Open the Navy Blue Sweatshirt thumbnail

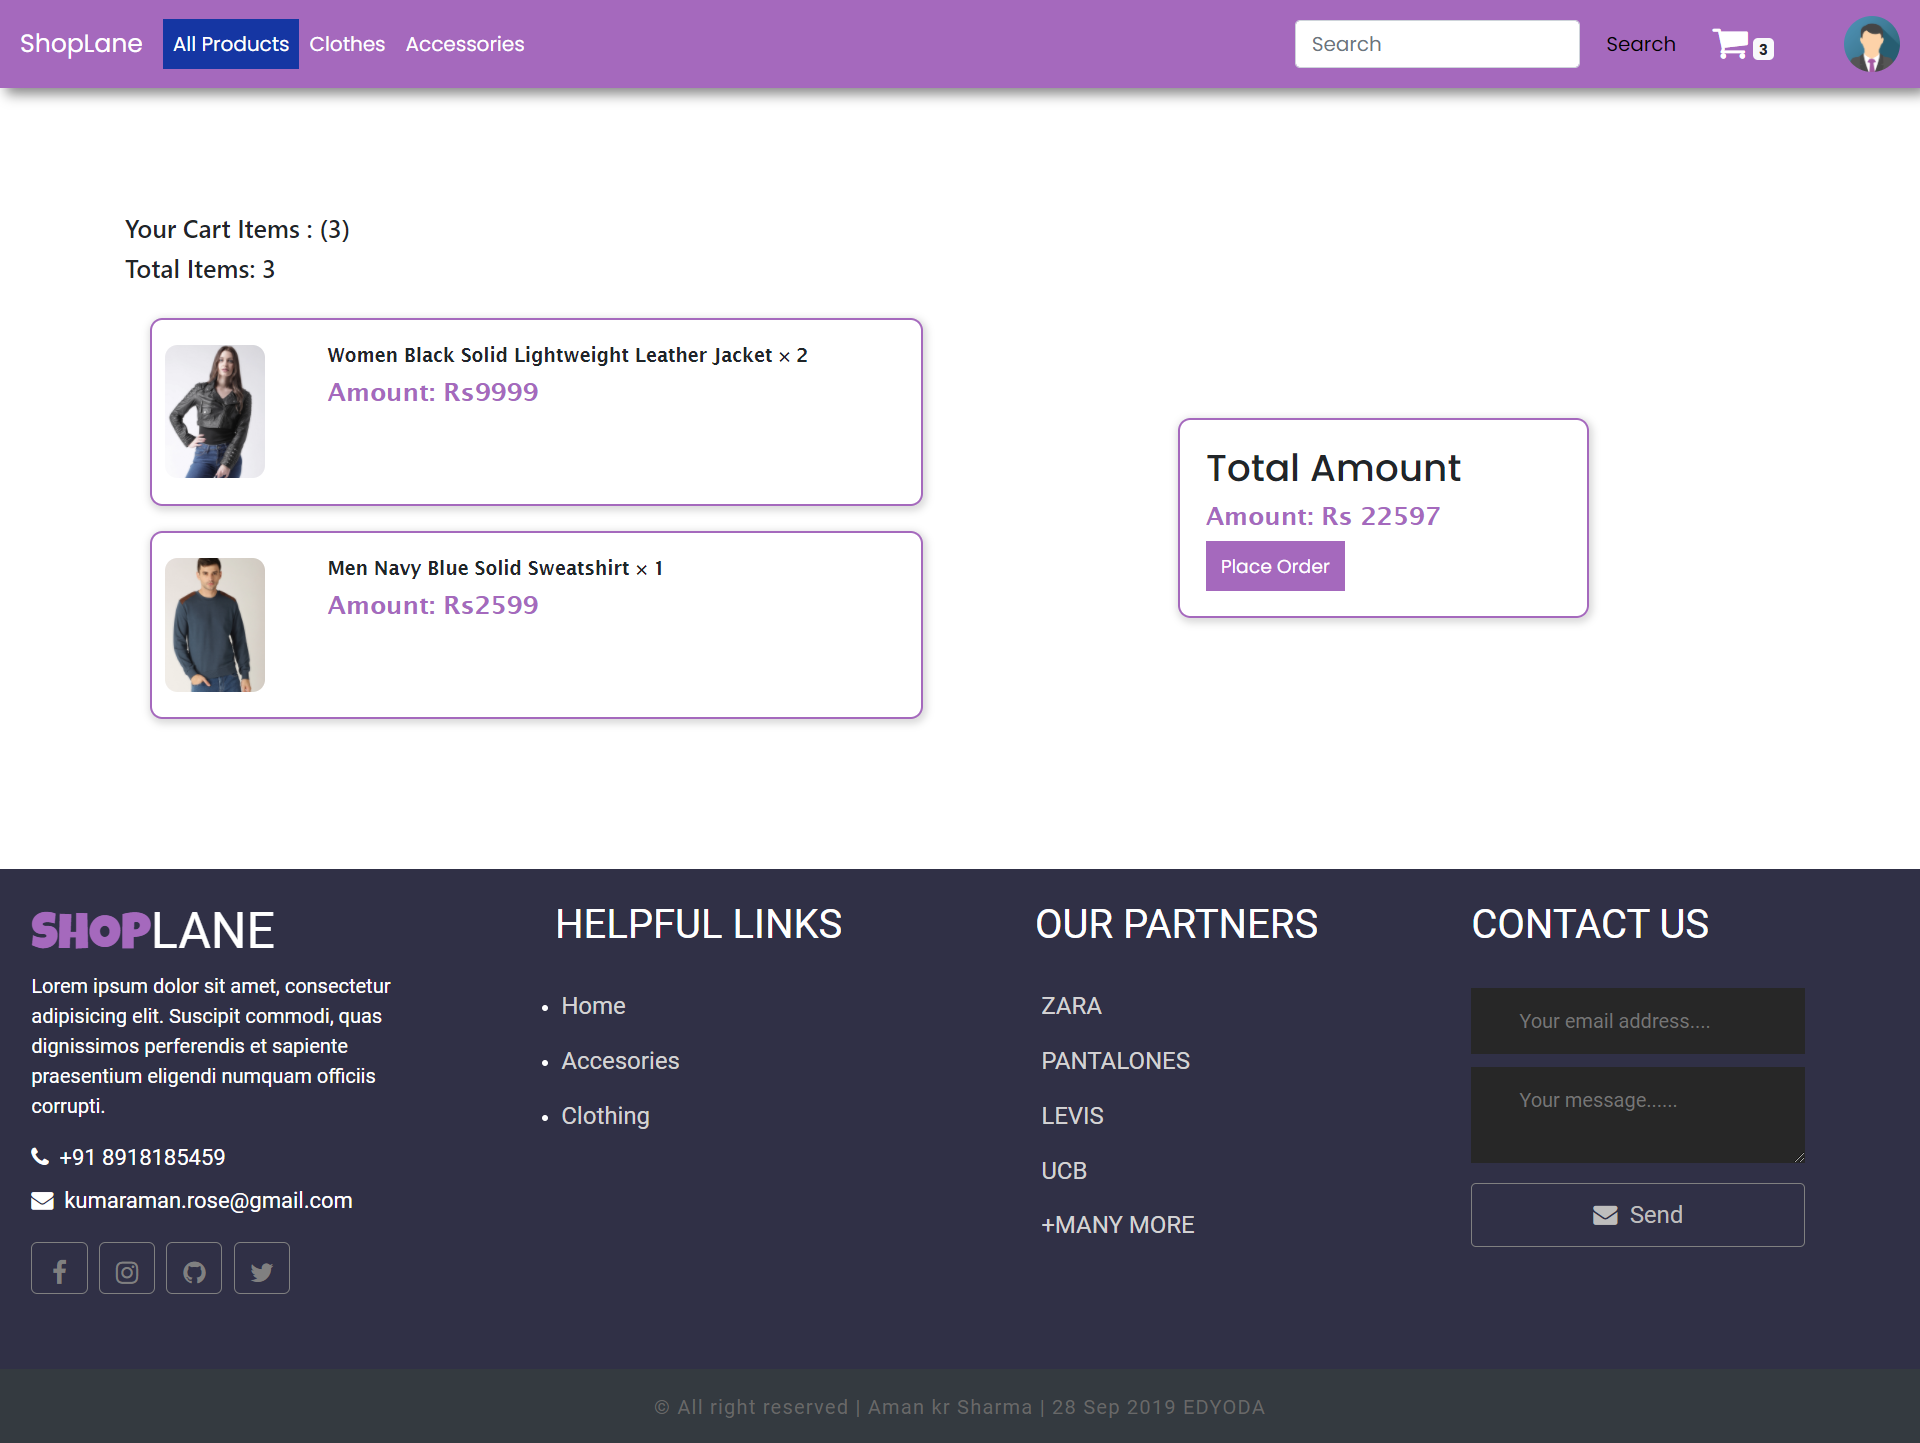215,624
